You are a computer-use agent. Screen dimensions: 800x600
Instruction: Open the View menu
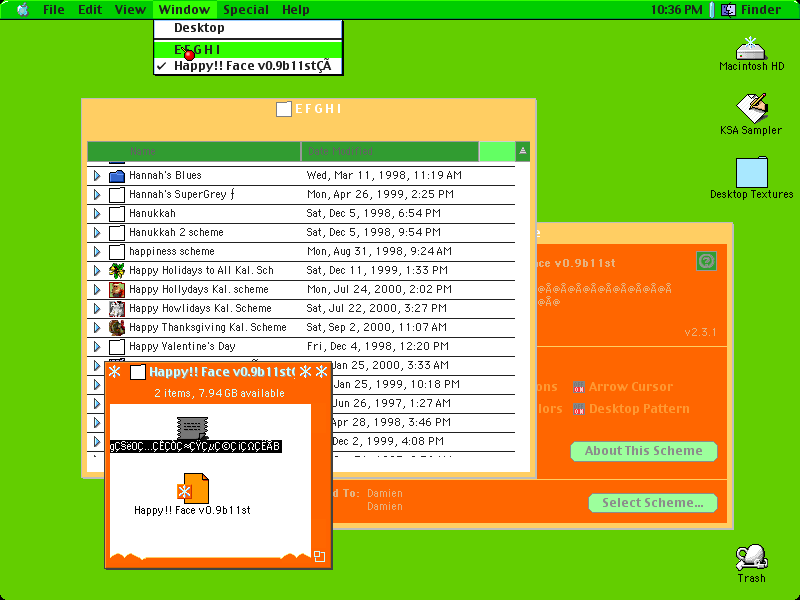[x=130, y=10]
